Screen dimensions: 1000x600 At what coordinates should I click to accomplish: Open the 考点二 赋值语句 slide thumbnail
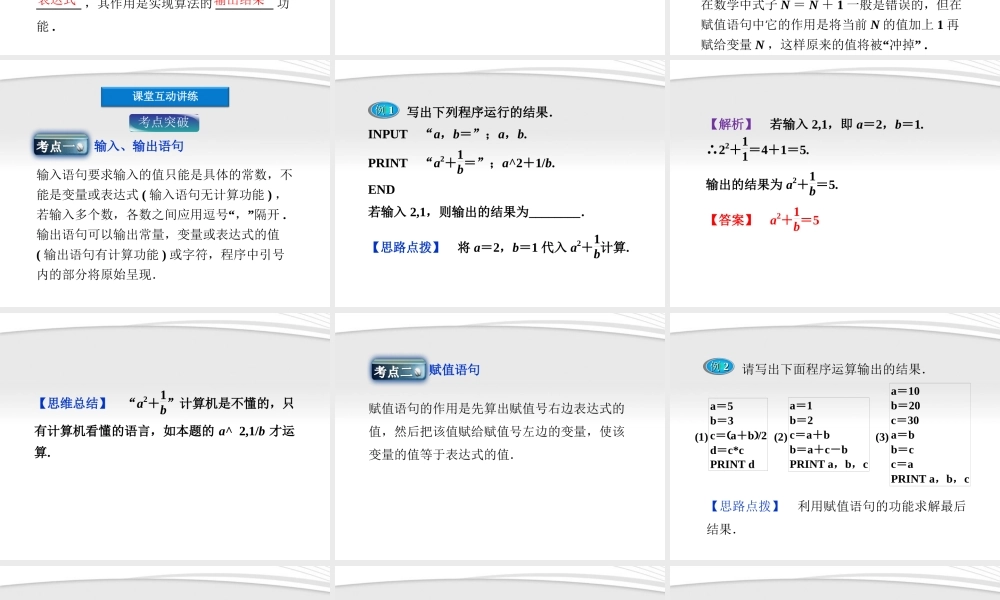pos(499,436)
